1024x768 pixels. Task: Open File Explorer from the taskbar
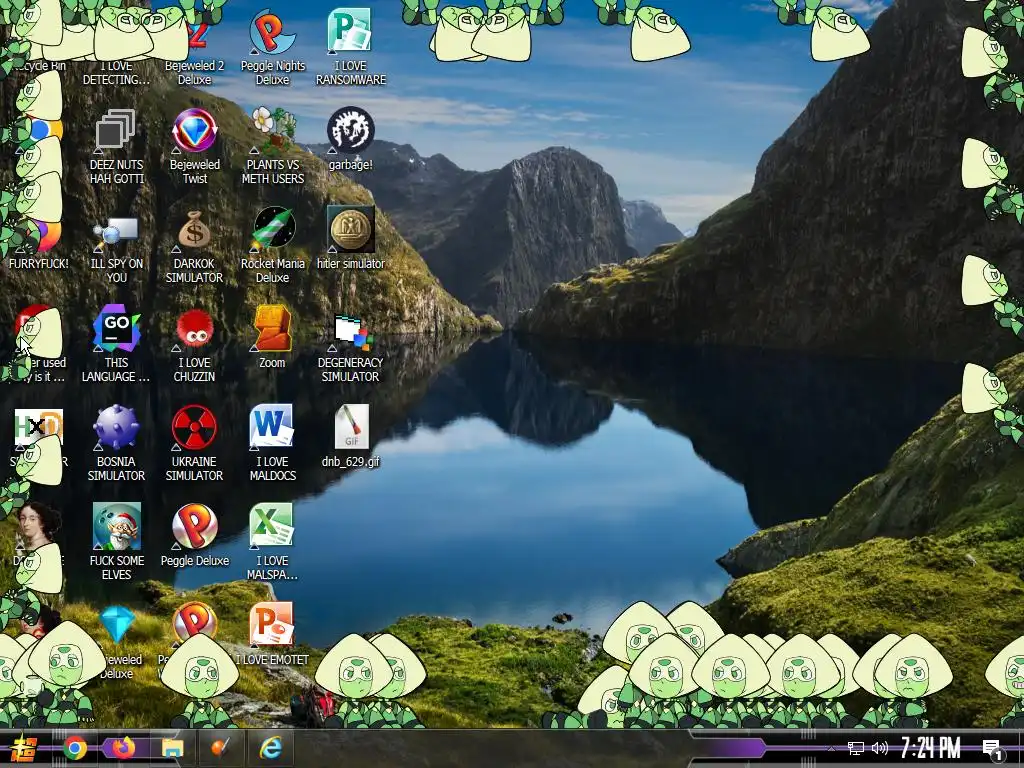pos(173,748)
